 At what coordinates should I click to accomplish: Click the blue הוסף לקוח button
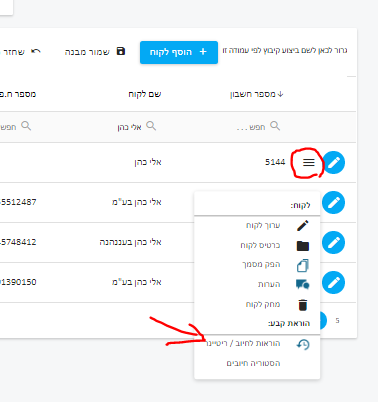tap(179, 52)
